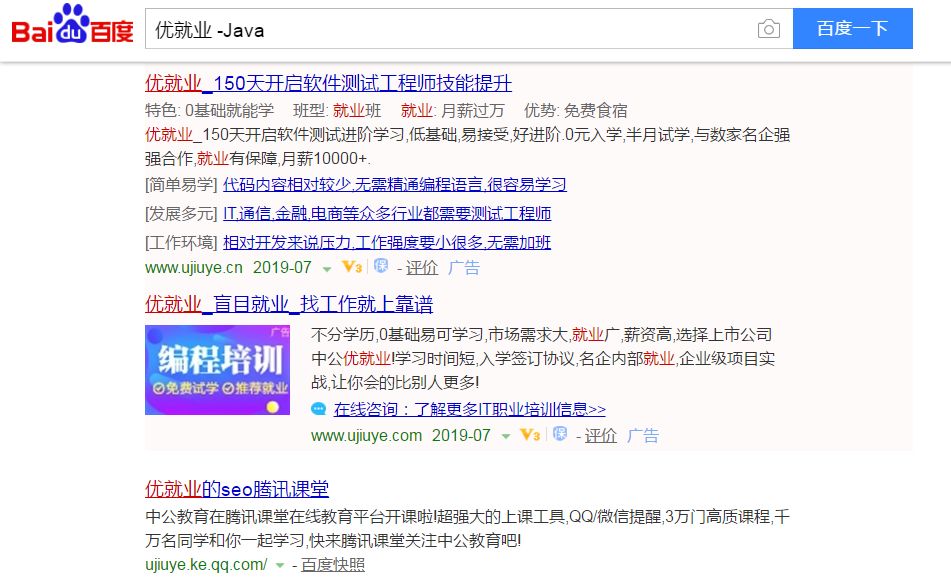
Task: Open camera image search in search box
Action: [768, 29]
